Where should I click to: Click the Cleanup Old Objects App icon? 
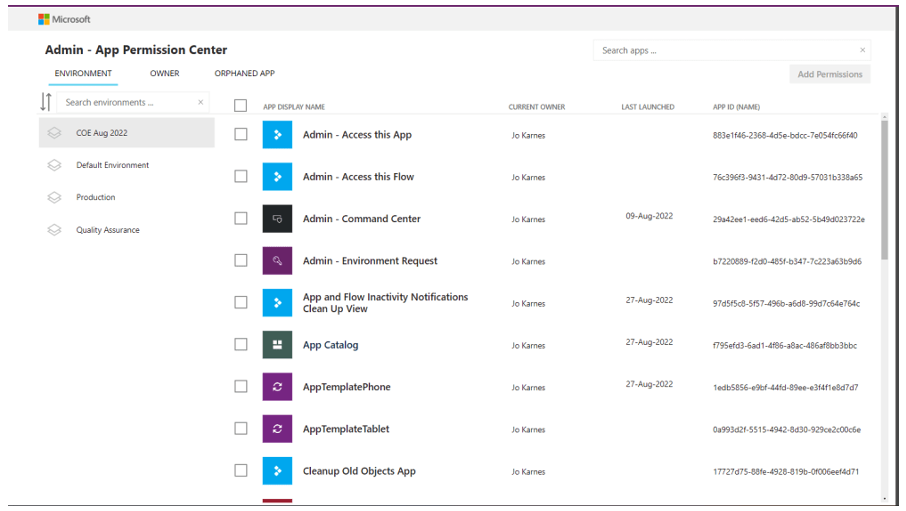tap(277, 471)
